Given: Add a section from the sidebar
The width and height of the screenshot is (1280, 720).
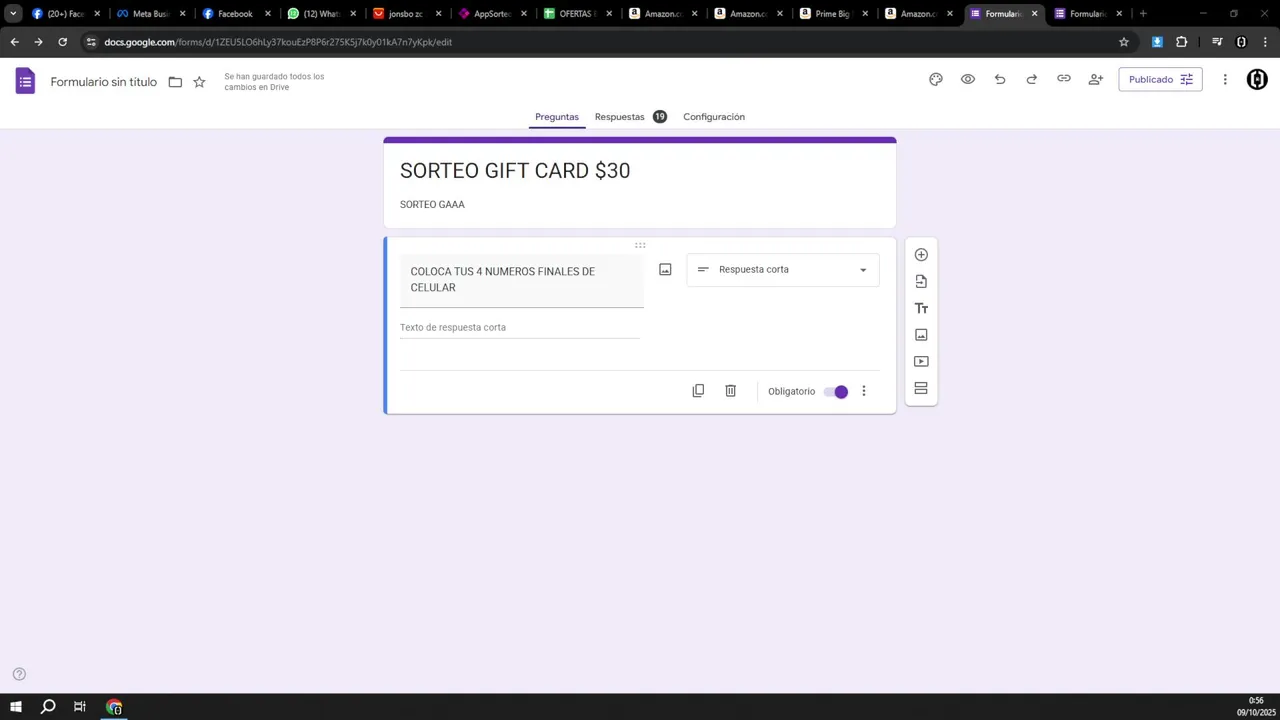Looking at the screenshot, I should (x=921, y=388).
